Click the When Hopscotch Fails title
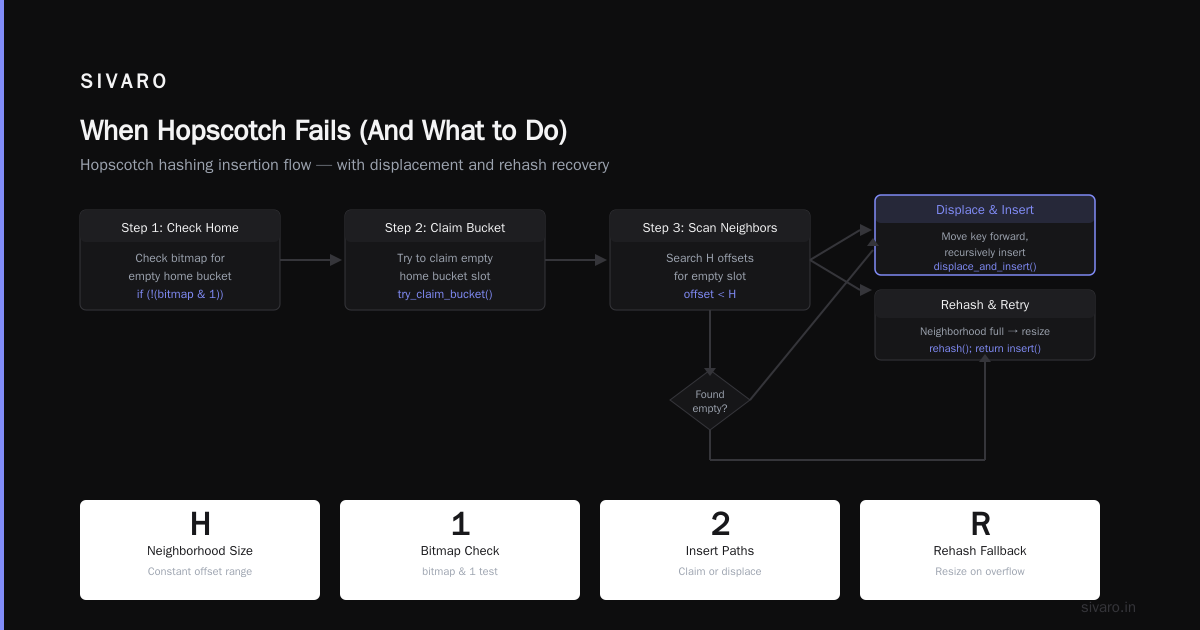The width and height of the screenshot is (1200, 630). (324, 131)
